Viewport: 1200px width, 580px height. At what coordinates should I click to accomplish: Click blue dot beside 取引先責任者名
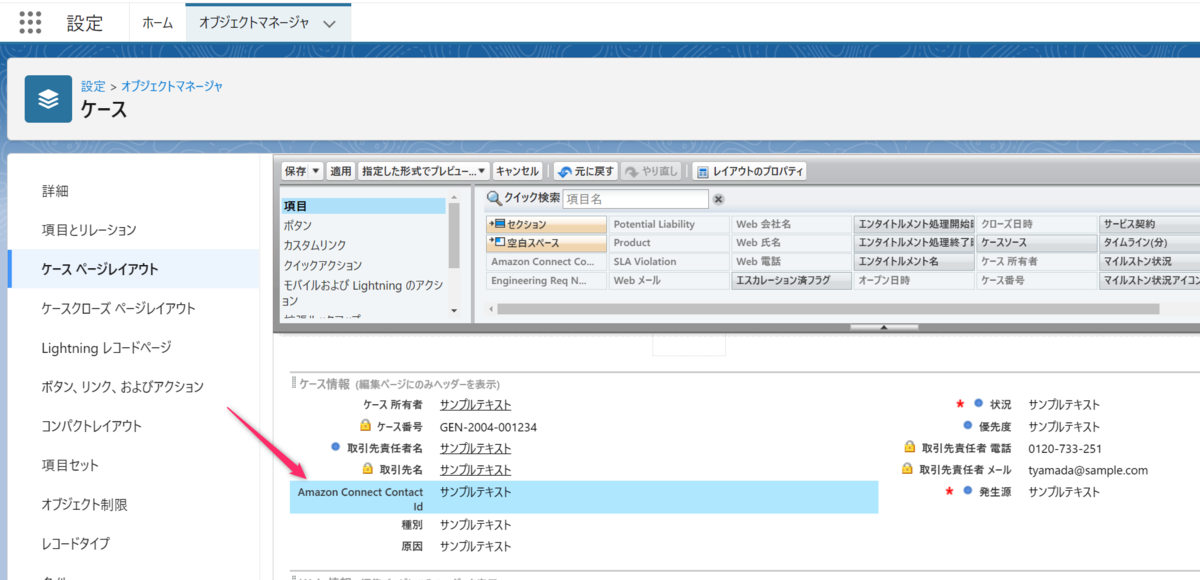(x=335, y=447)
